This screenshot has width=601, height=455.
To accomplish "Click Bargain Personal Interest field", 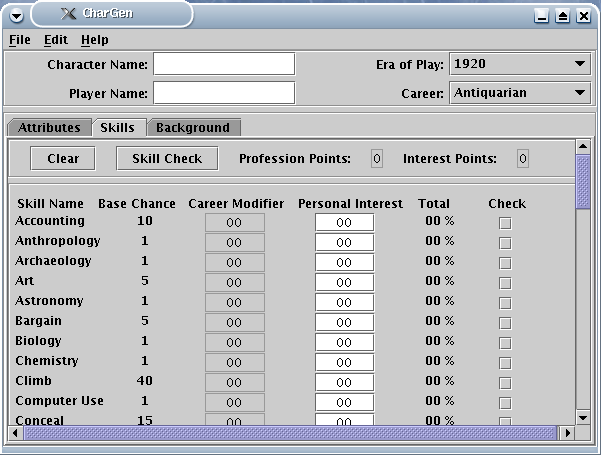I will click(344, 322).
